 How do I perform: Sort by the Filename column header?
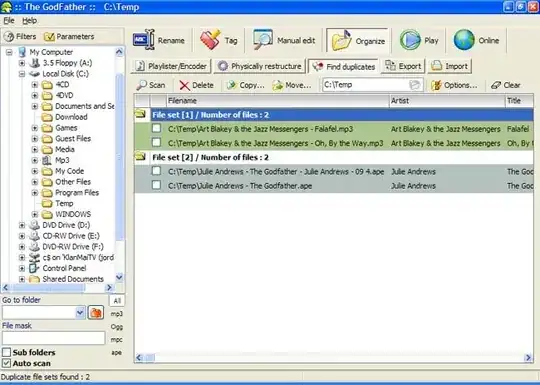(278, 101)
